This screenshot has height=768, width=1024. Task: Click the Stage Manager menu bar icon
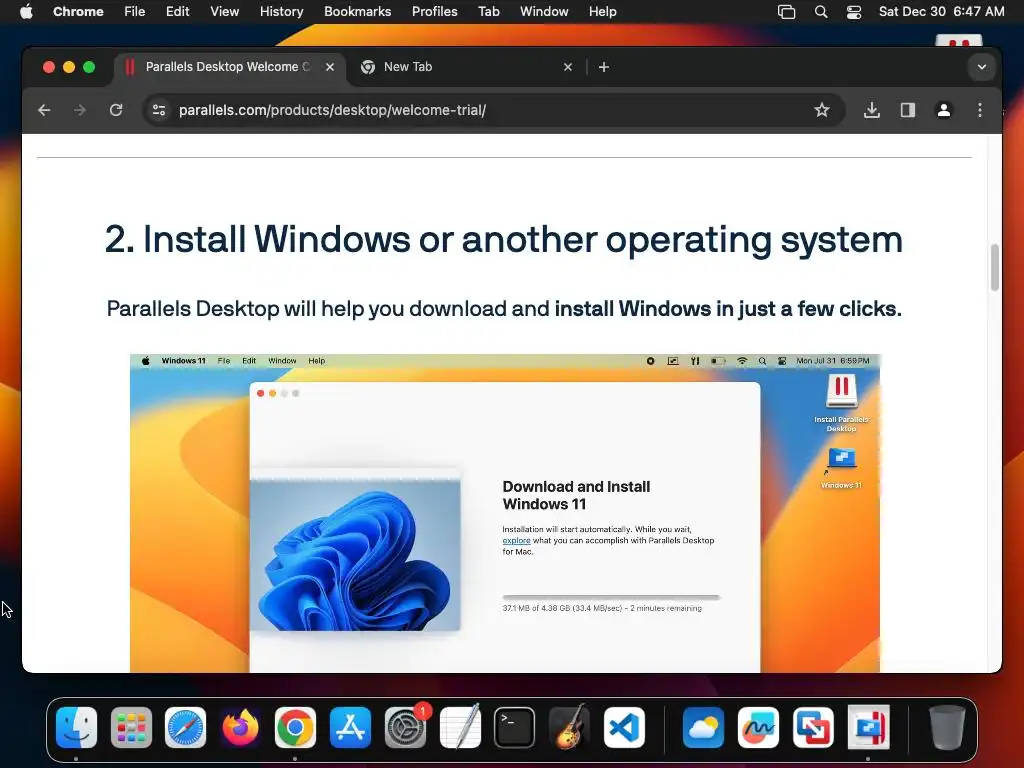coord(786,12)
